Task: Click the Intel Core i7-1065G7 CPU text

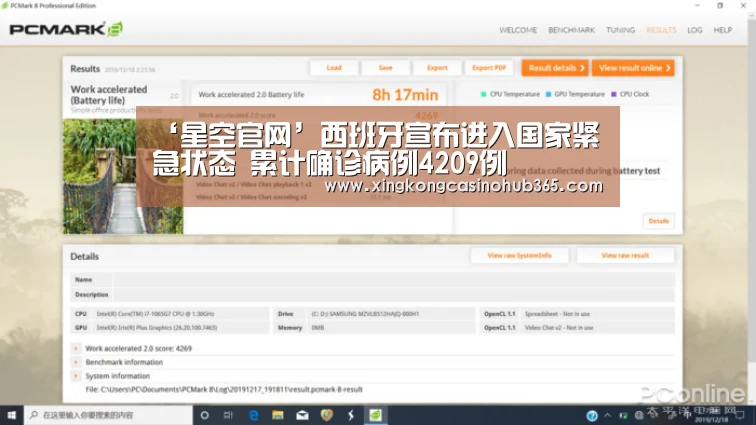Action: click(155, 314)
